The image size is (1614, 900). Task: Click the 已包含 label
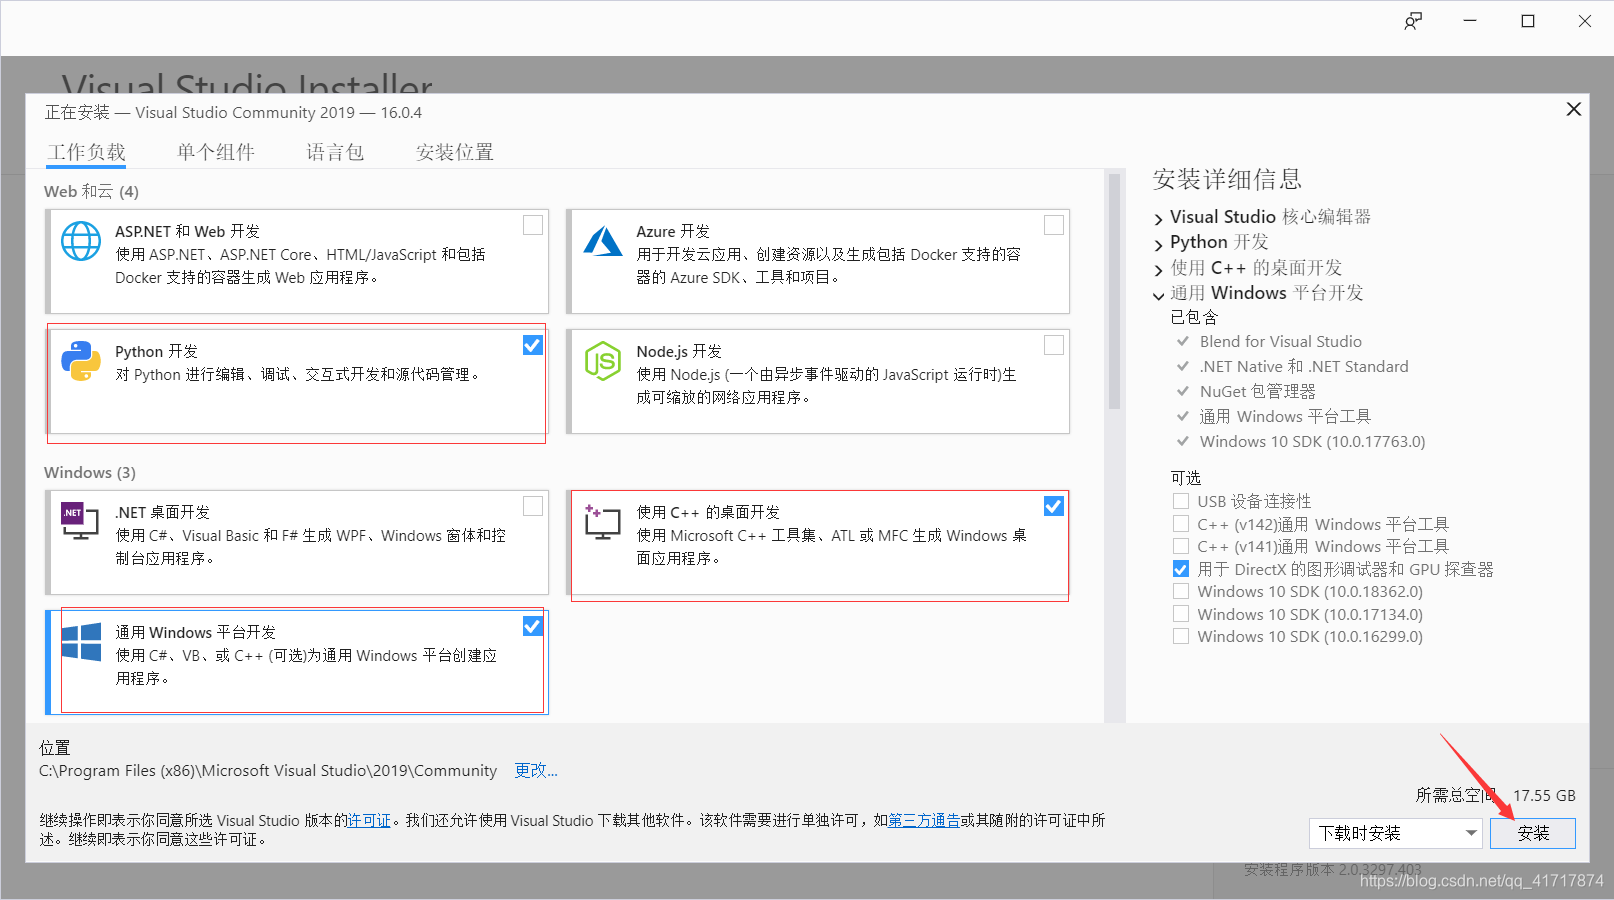pos(1194,317)
